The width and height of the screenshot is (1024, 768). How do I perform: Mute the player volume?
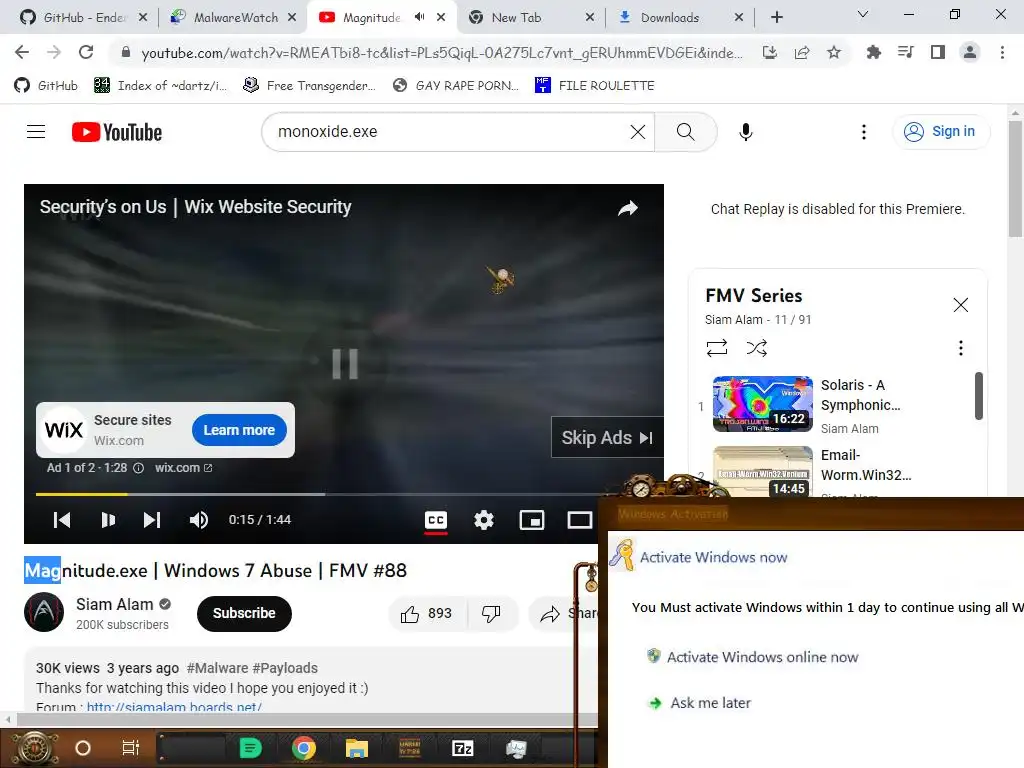pyautogui.click(x=199, y=520)
